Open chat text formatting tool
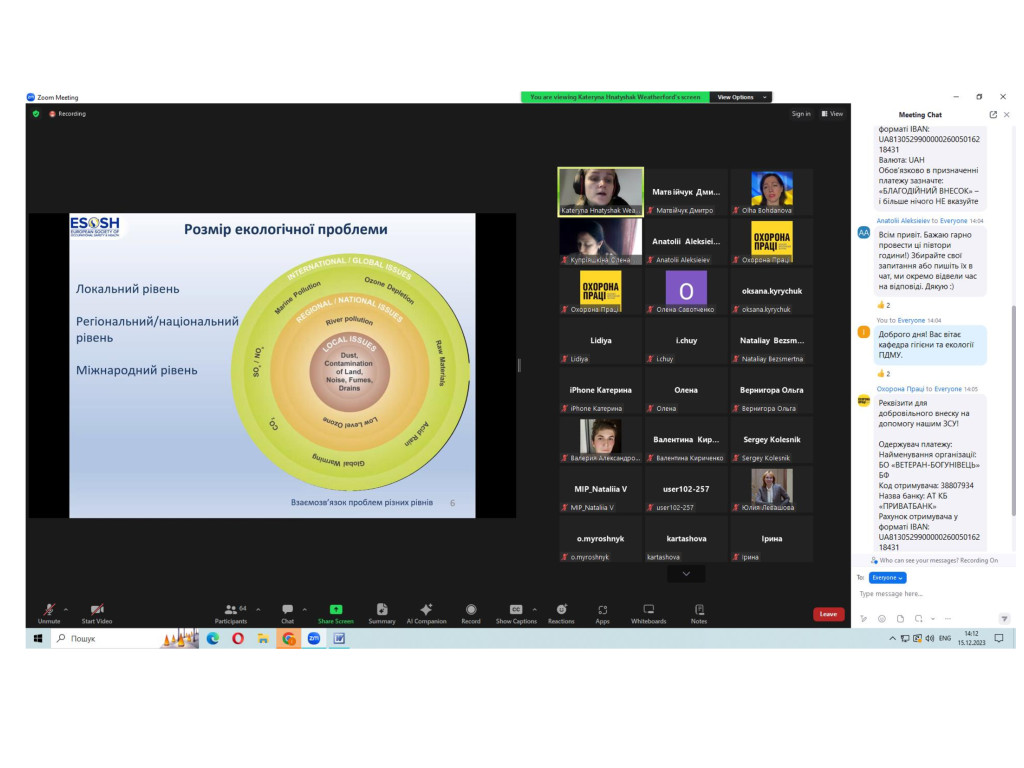The image size is (1024, 768). (863, 618)
